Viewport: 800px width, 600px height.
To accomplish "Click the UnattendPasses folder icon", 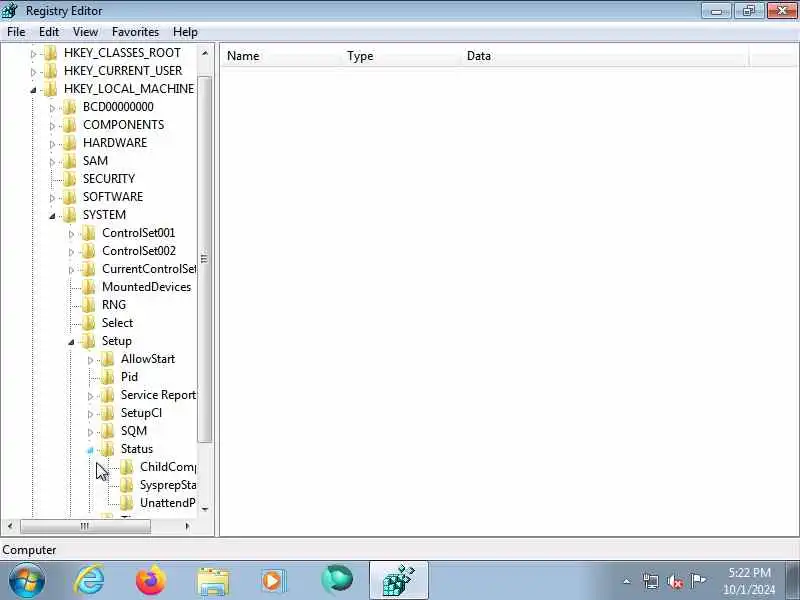I will click(127, 503).
